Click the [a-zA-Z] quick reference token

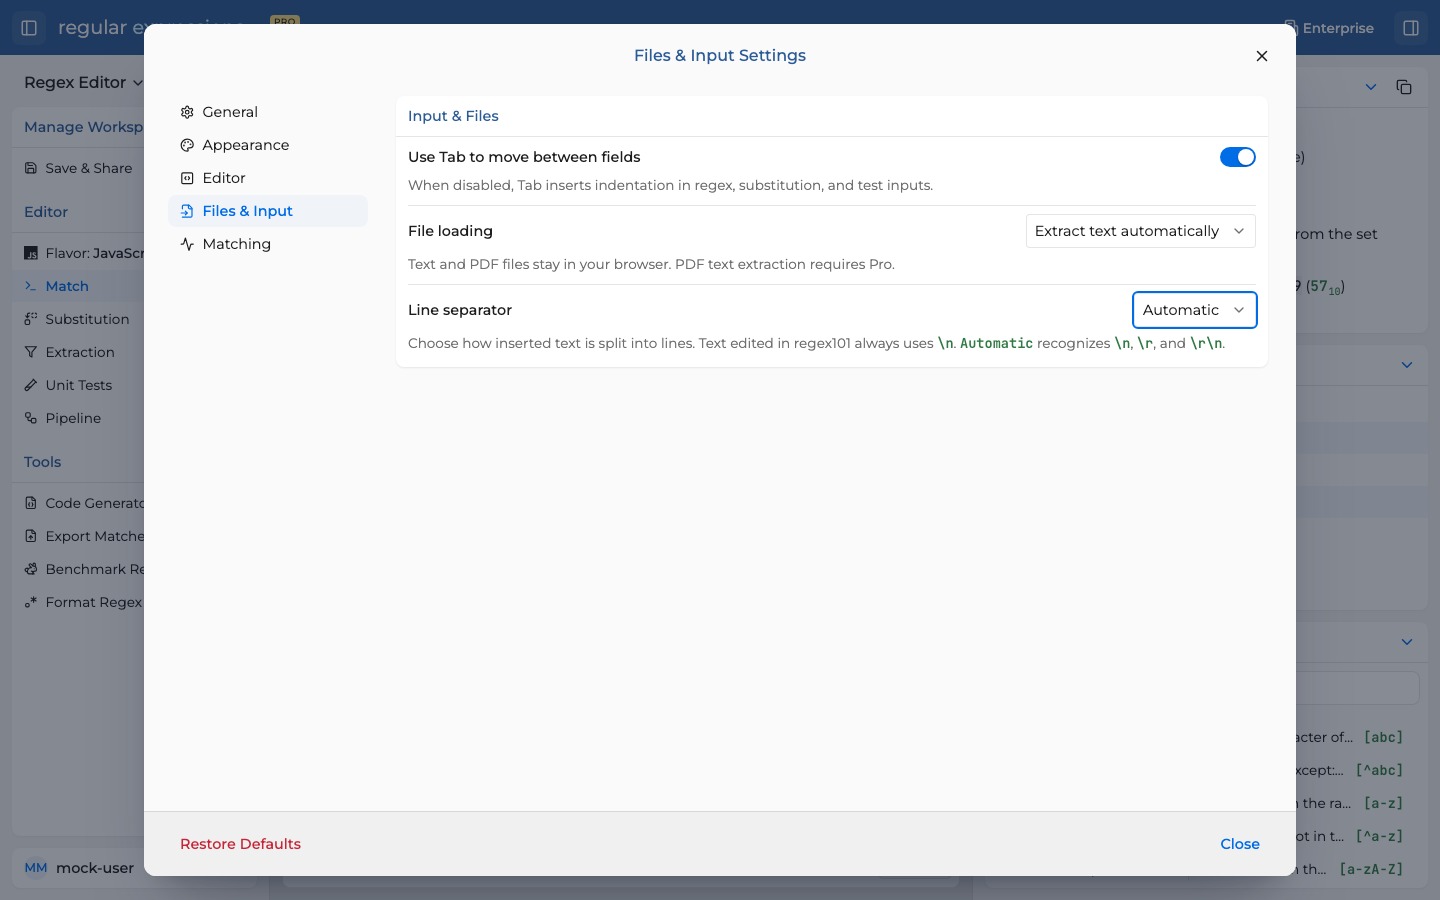point(1371,869)
